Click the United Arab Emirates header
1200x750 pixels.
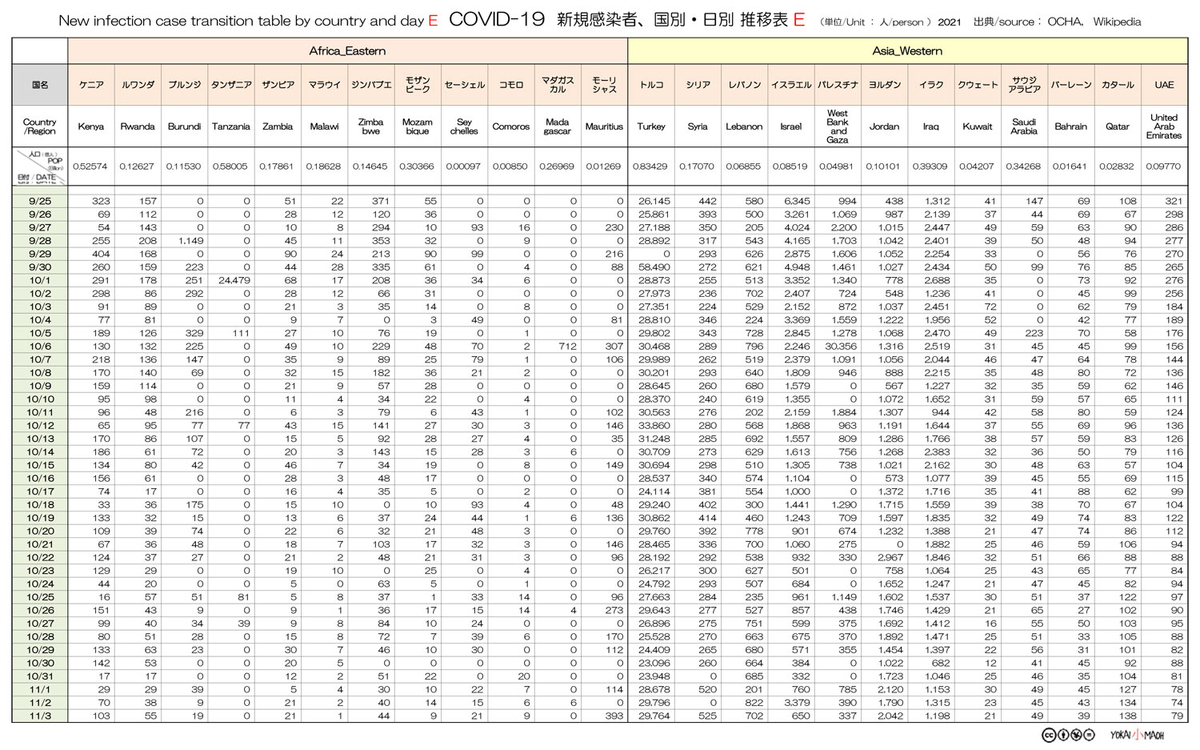(1164, 127)
